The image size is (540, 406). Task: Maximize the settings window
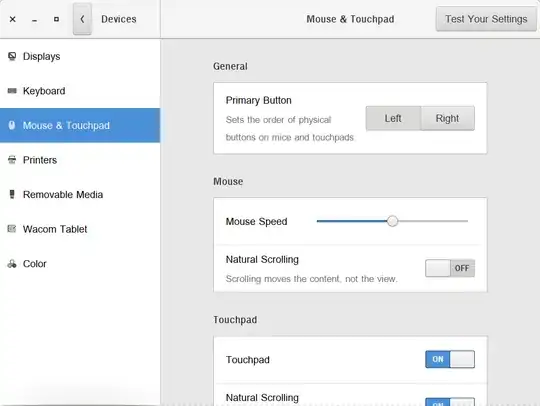(56, 19)
